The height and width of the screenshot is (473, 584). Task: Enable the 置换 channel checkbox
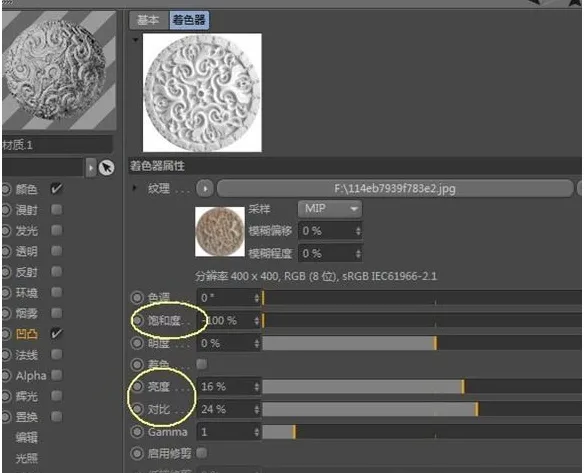point(56,416)
